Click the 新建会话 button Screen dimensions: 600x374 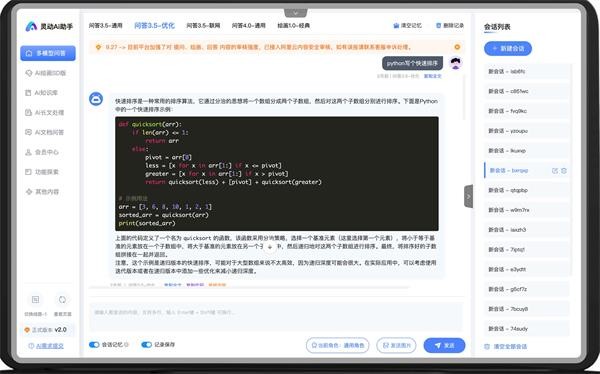point(508,49)
